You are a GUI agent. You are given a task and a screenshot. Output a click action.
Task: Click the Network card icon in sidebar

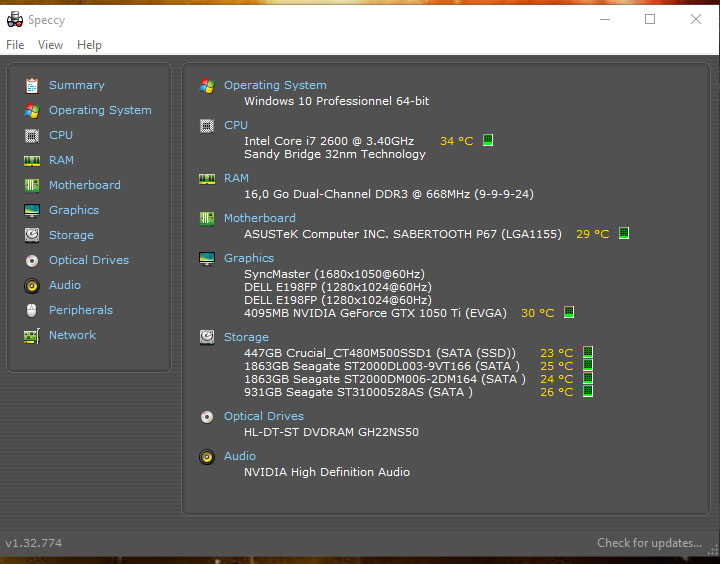[x=32, y=336]
